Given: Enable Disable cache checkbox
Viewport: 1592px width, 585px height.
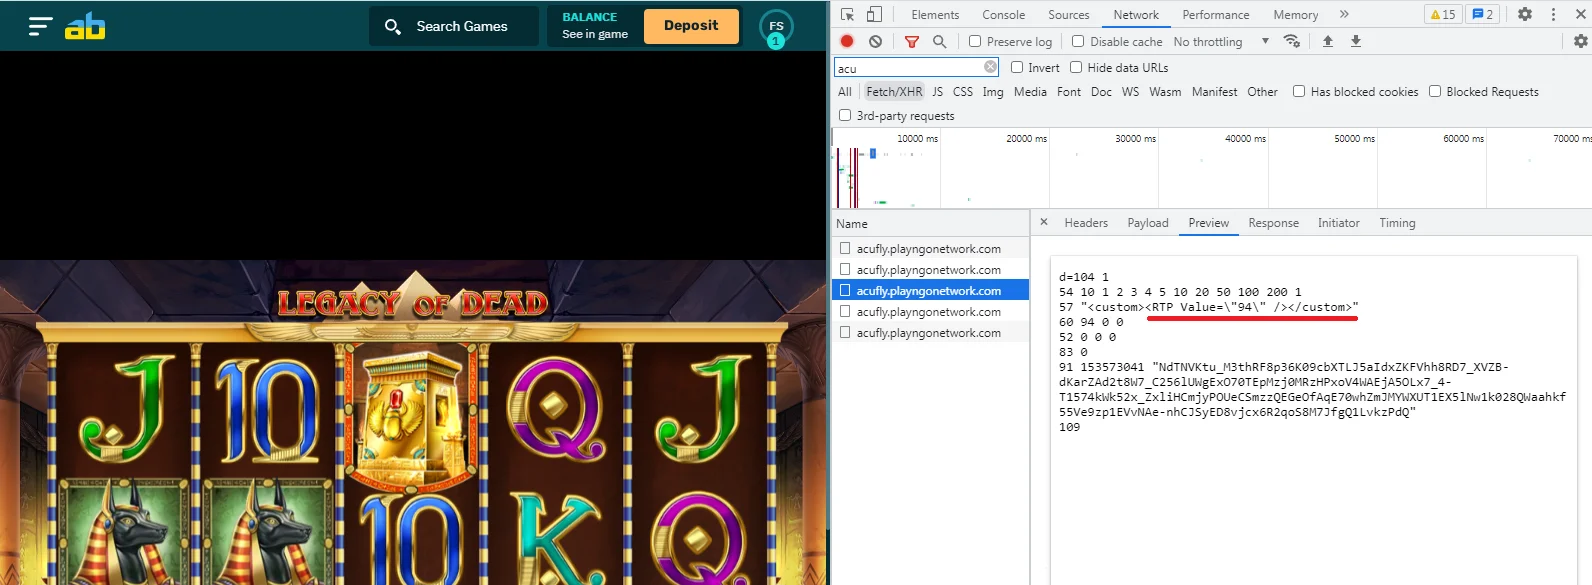Looking at the screenshot, I should tap(1078, 41).
